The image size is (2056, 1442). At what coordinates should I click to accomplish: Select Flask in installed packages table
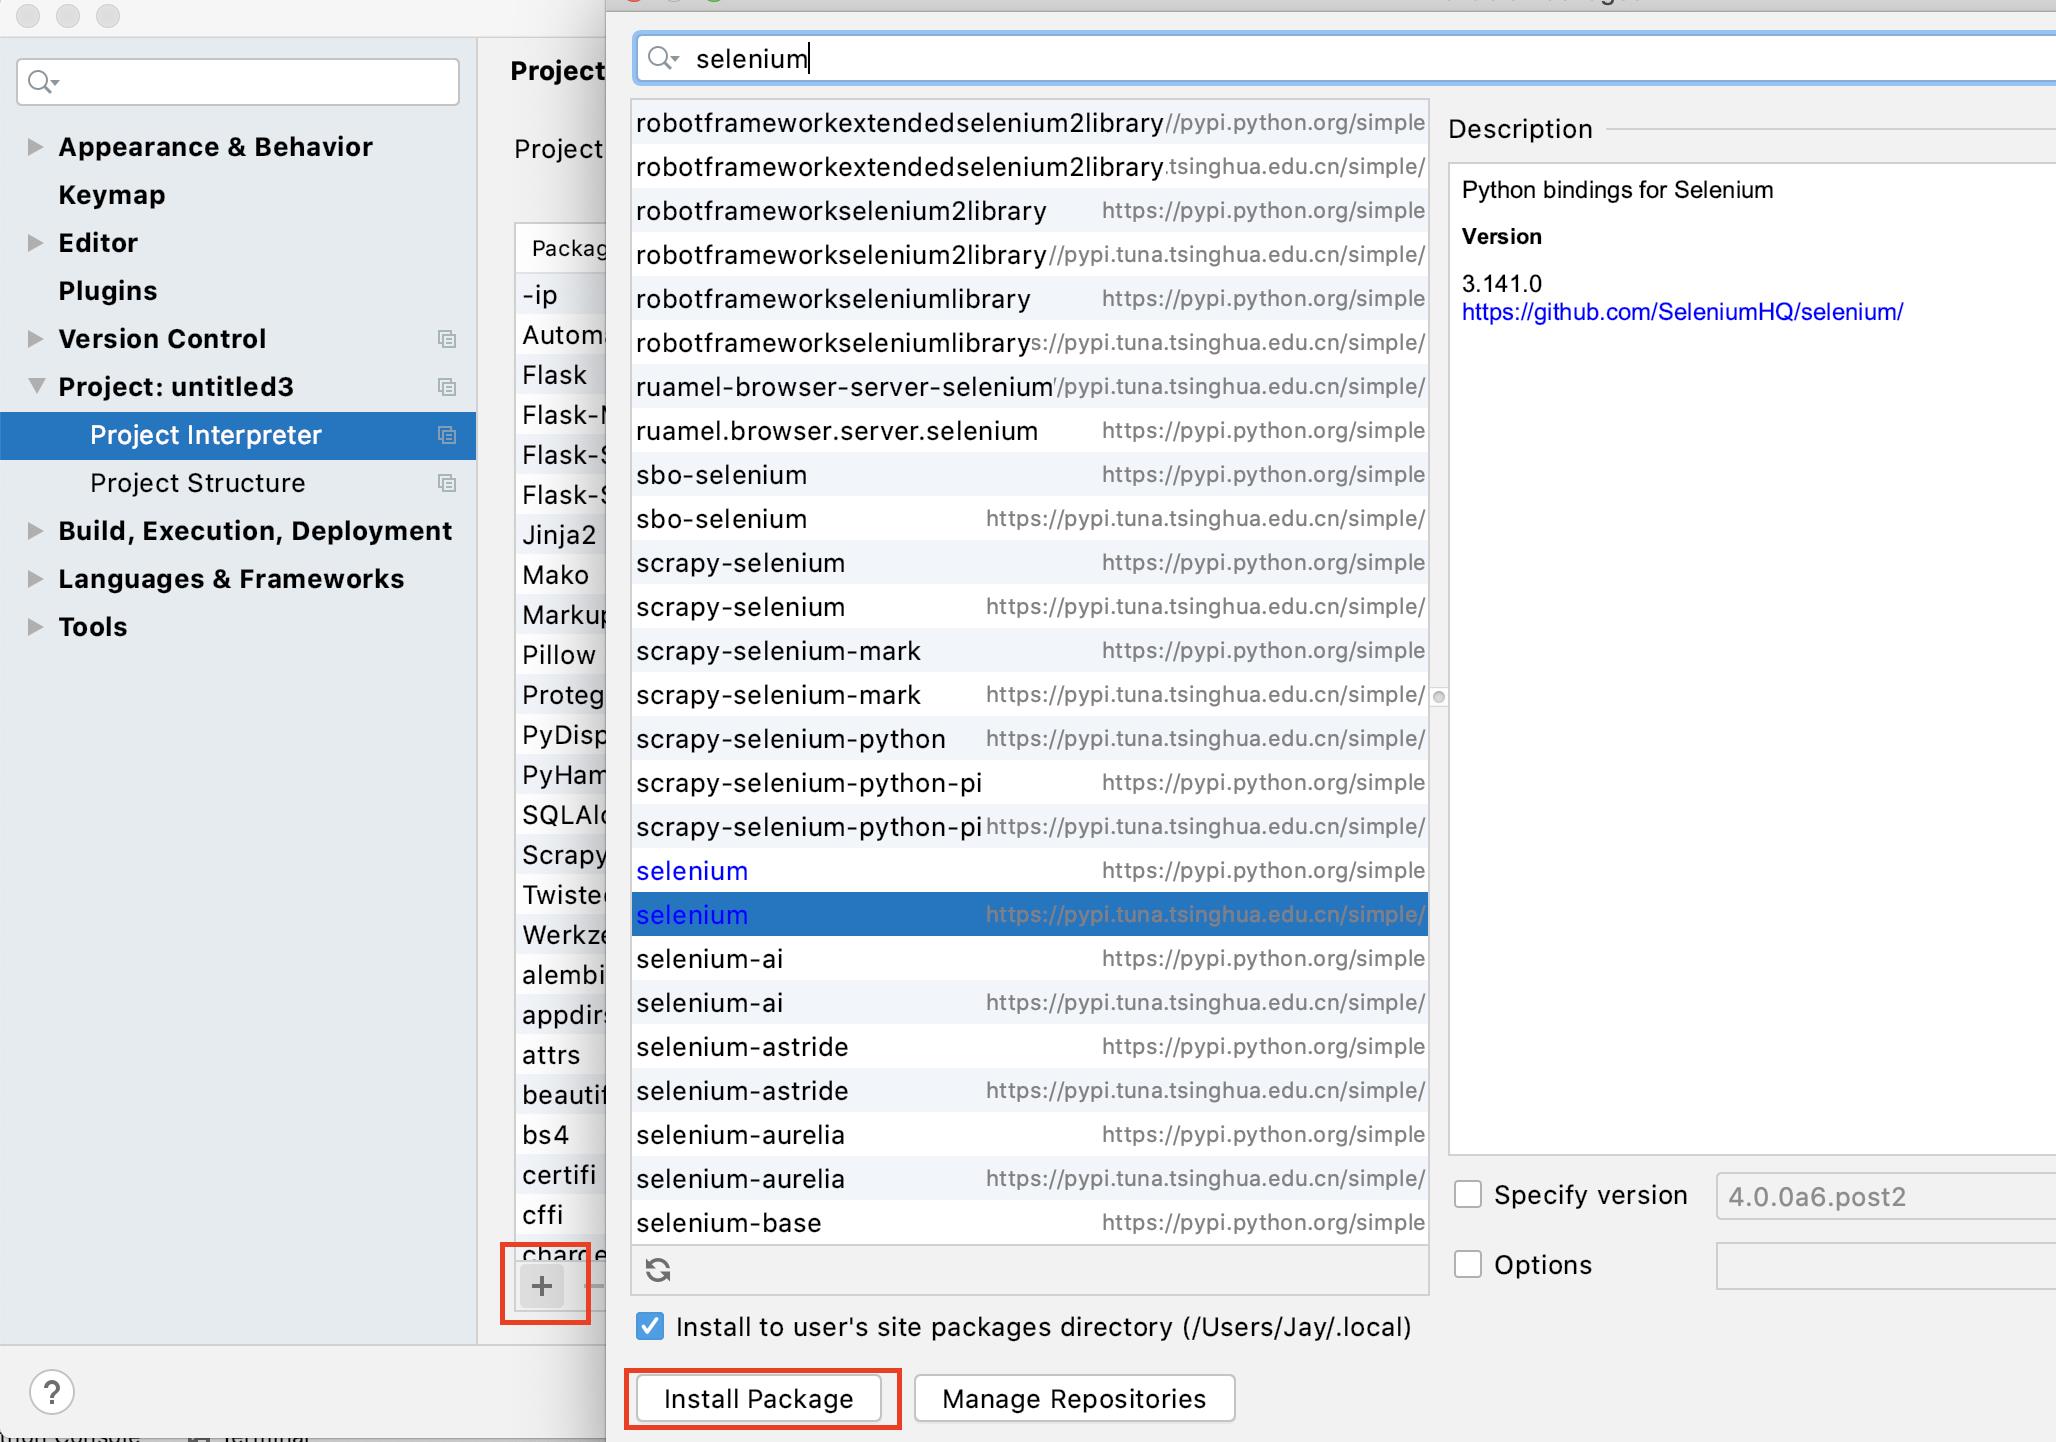click(x=561, y=375)
